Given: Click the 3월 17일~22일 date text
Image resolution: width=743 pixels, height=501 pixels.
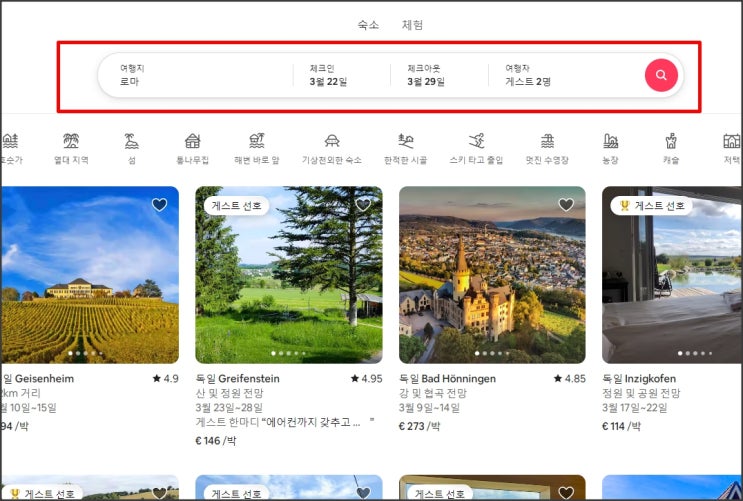Looking at the screenshot, I should pyautogui.click(x=634, y=408).
